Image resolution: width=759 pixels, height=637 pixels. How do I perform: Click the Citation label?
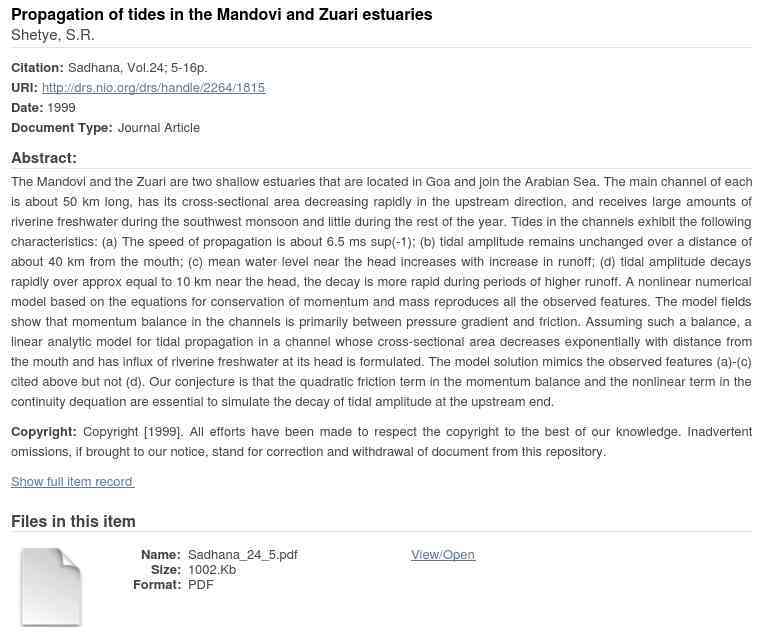pos(37,68)
